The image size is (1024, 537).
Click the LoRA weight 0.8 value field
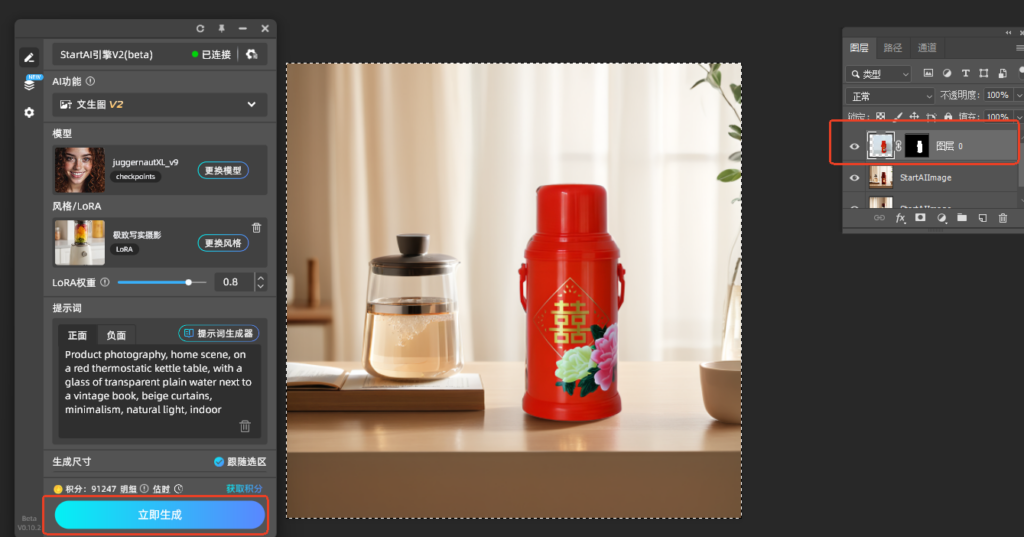pyautogui.click(x=234, y=282)
